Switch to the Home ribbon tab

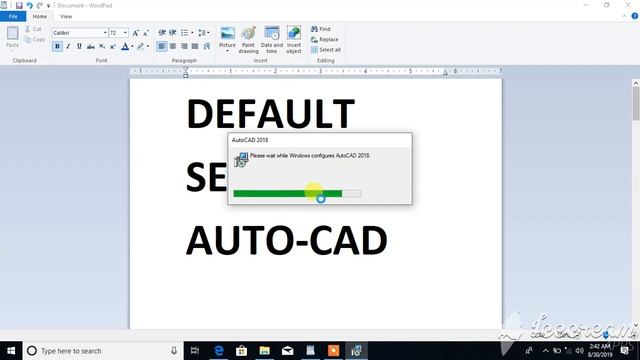(40, 16)
